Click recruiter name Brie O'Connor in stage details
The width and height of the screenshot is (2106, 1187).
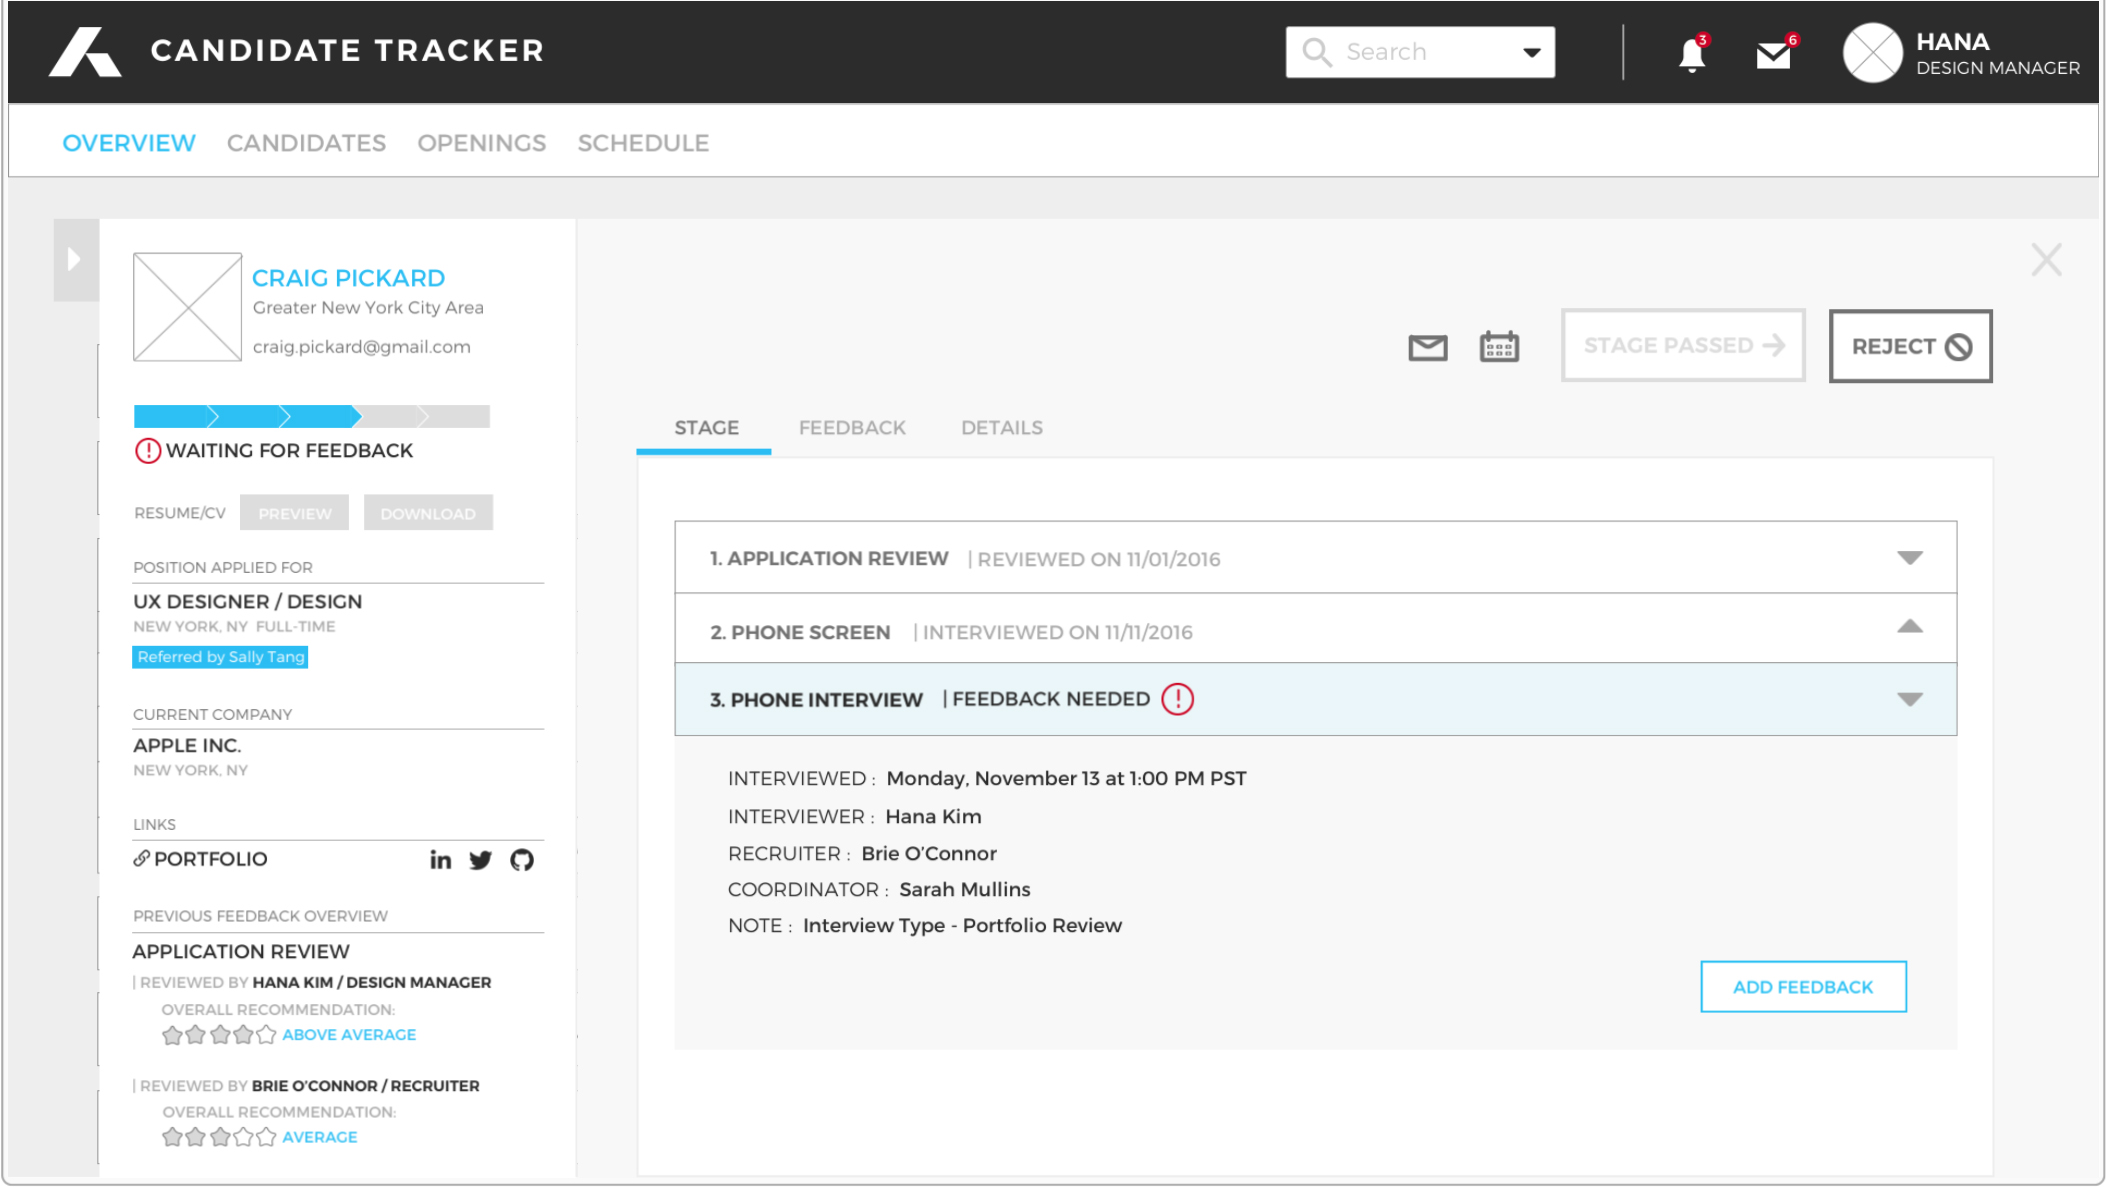coord(929,854)
